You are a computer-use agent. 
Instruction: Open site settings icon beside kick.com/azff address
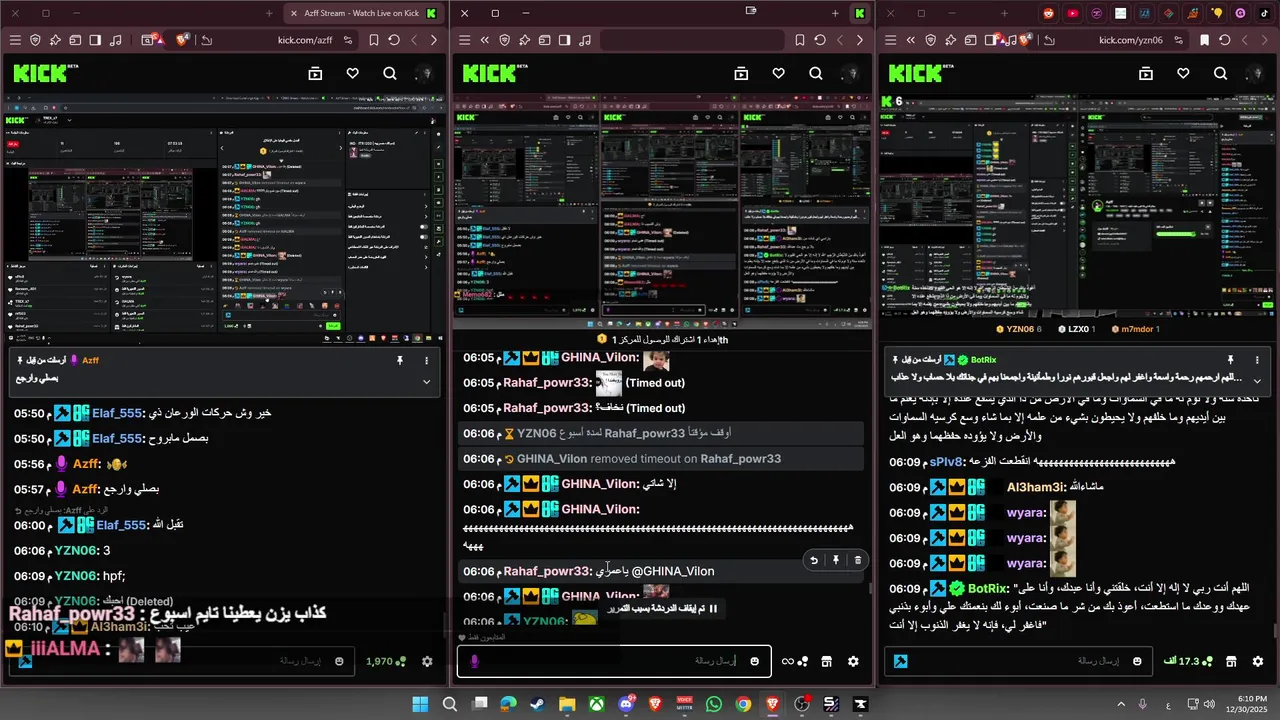(348, 40)
